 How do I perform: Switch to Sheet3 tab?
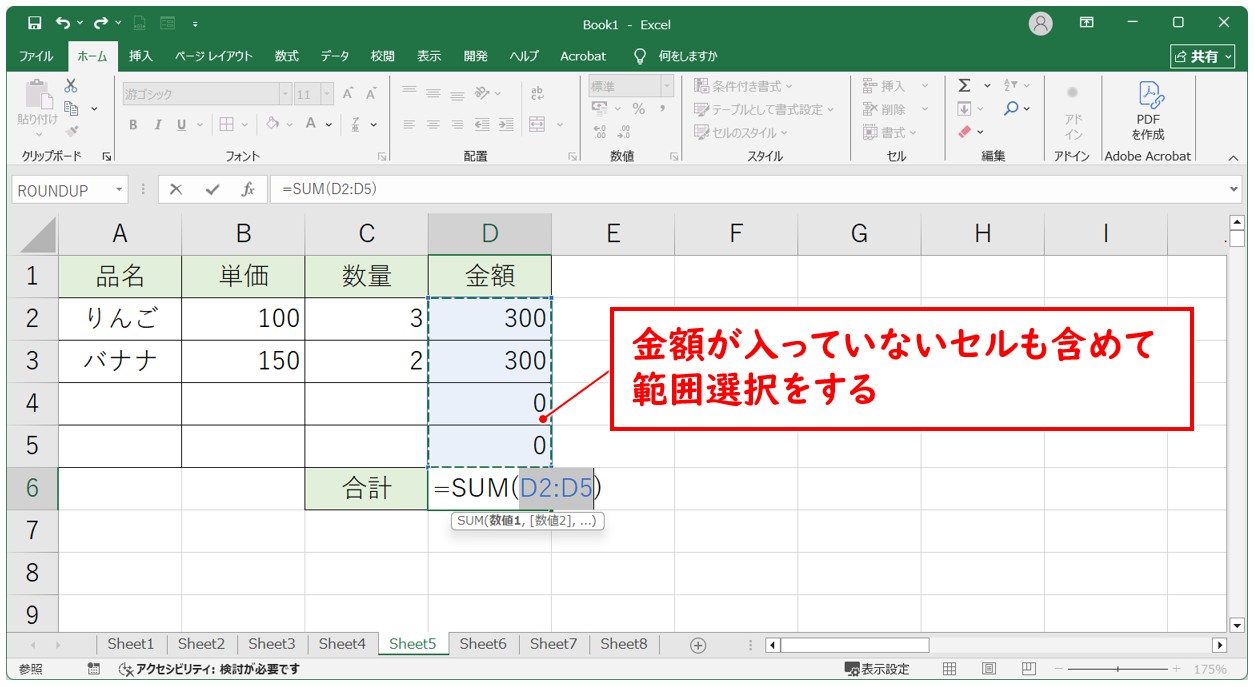click(x=272, y=645)
